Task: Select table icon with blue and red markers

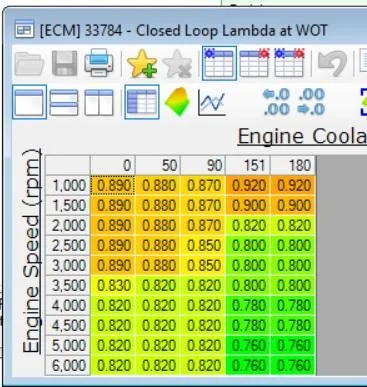Action: (289, 63)
